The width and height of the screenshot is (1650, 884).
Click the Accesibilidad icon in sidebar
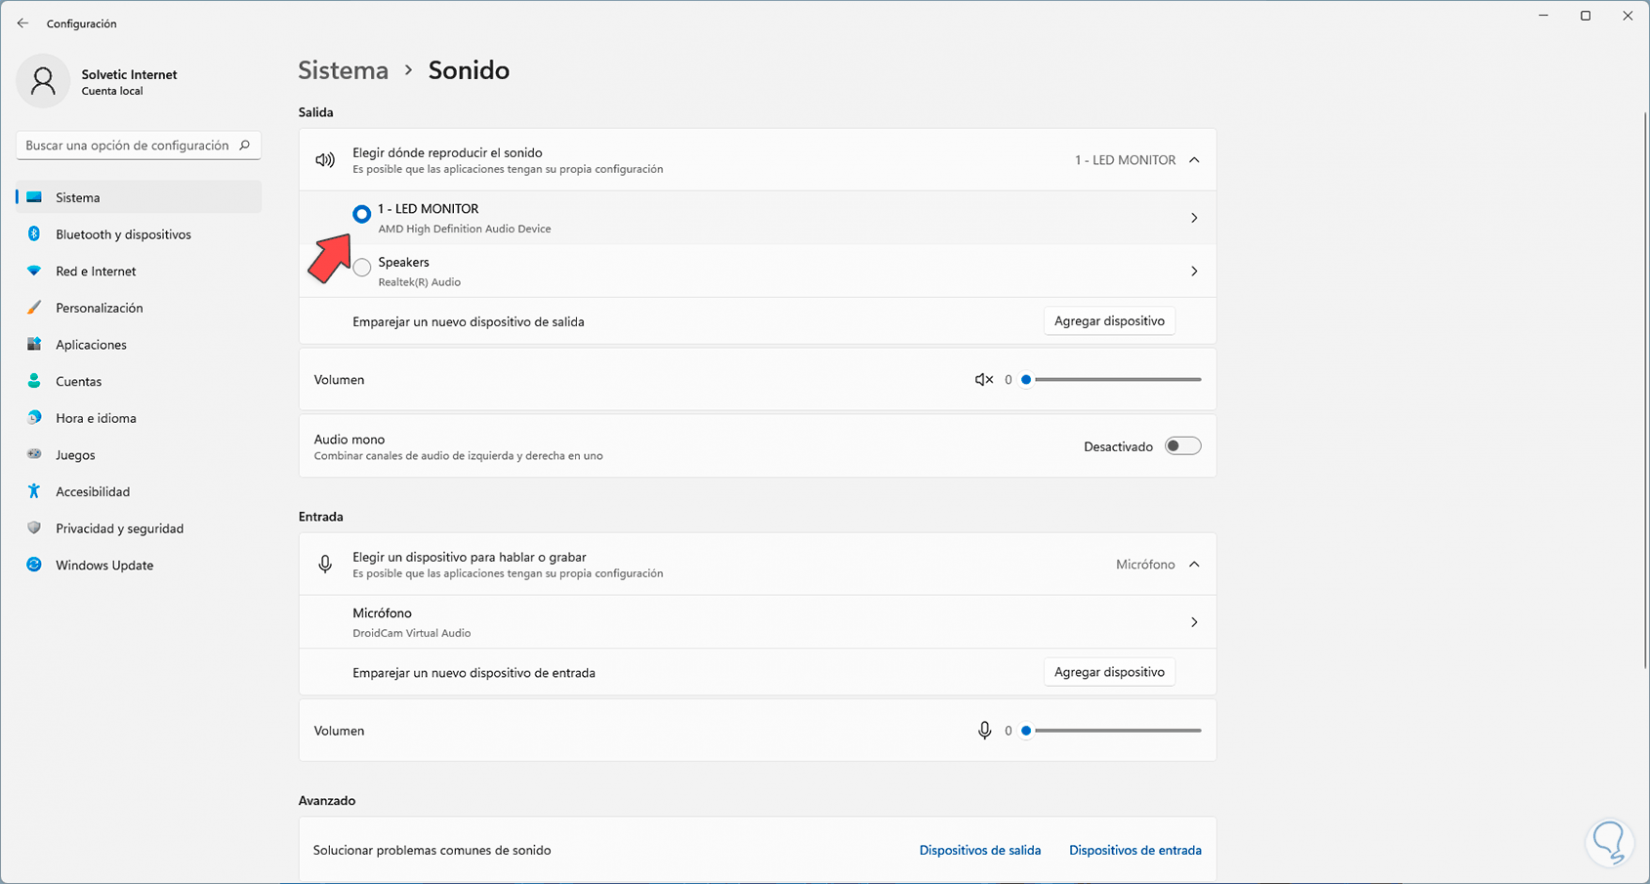point(34,491)
